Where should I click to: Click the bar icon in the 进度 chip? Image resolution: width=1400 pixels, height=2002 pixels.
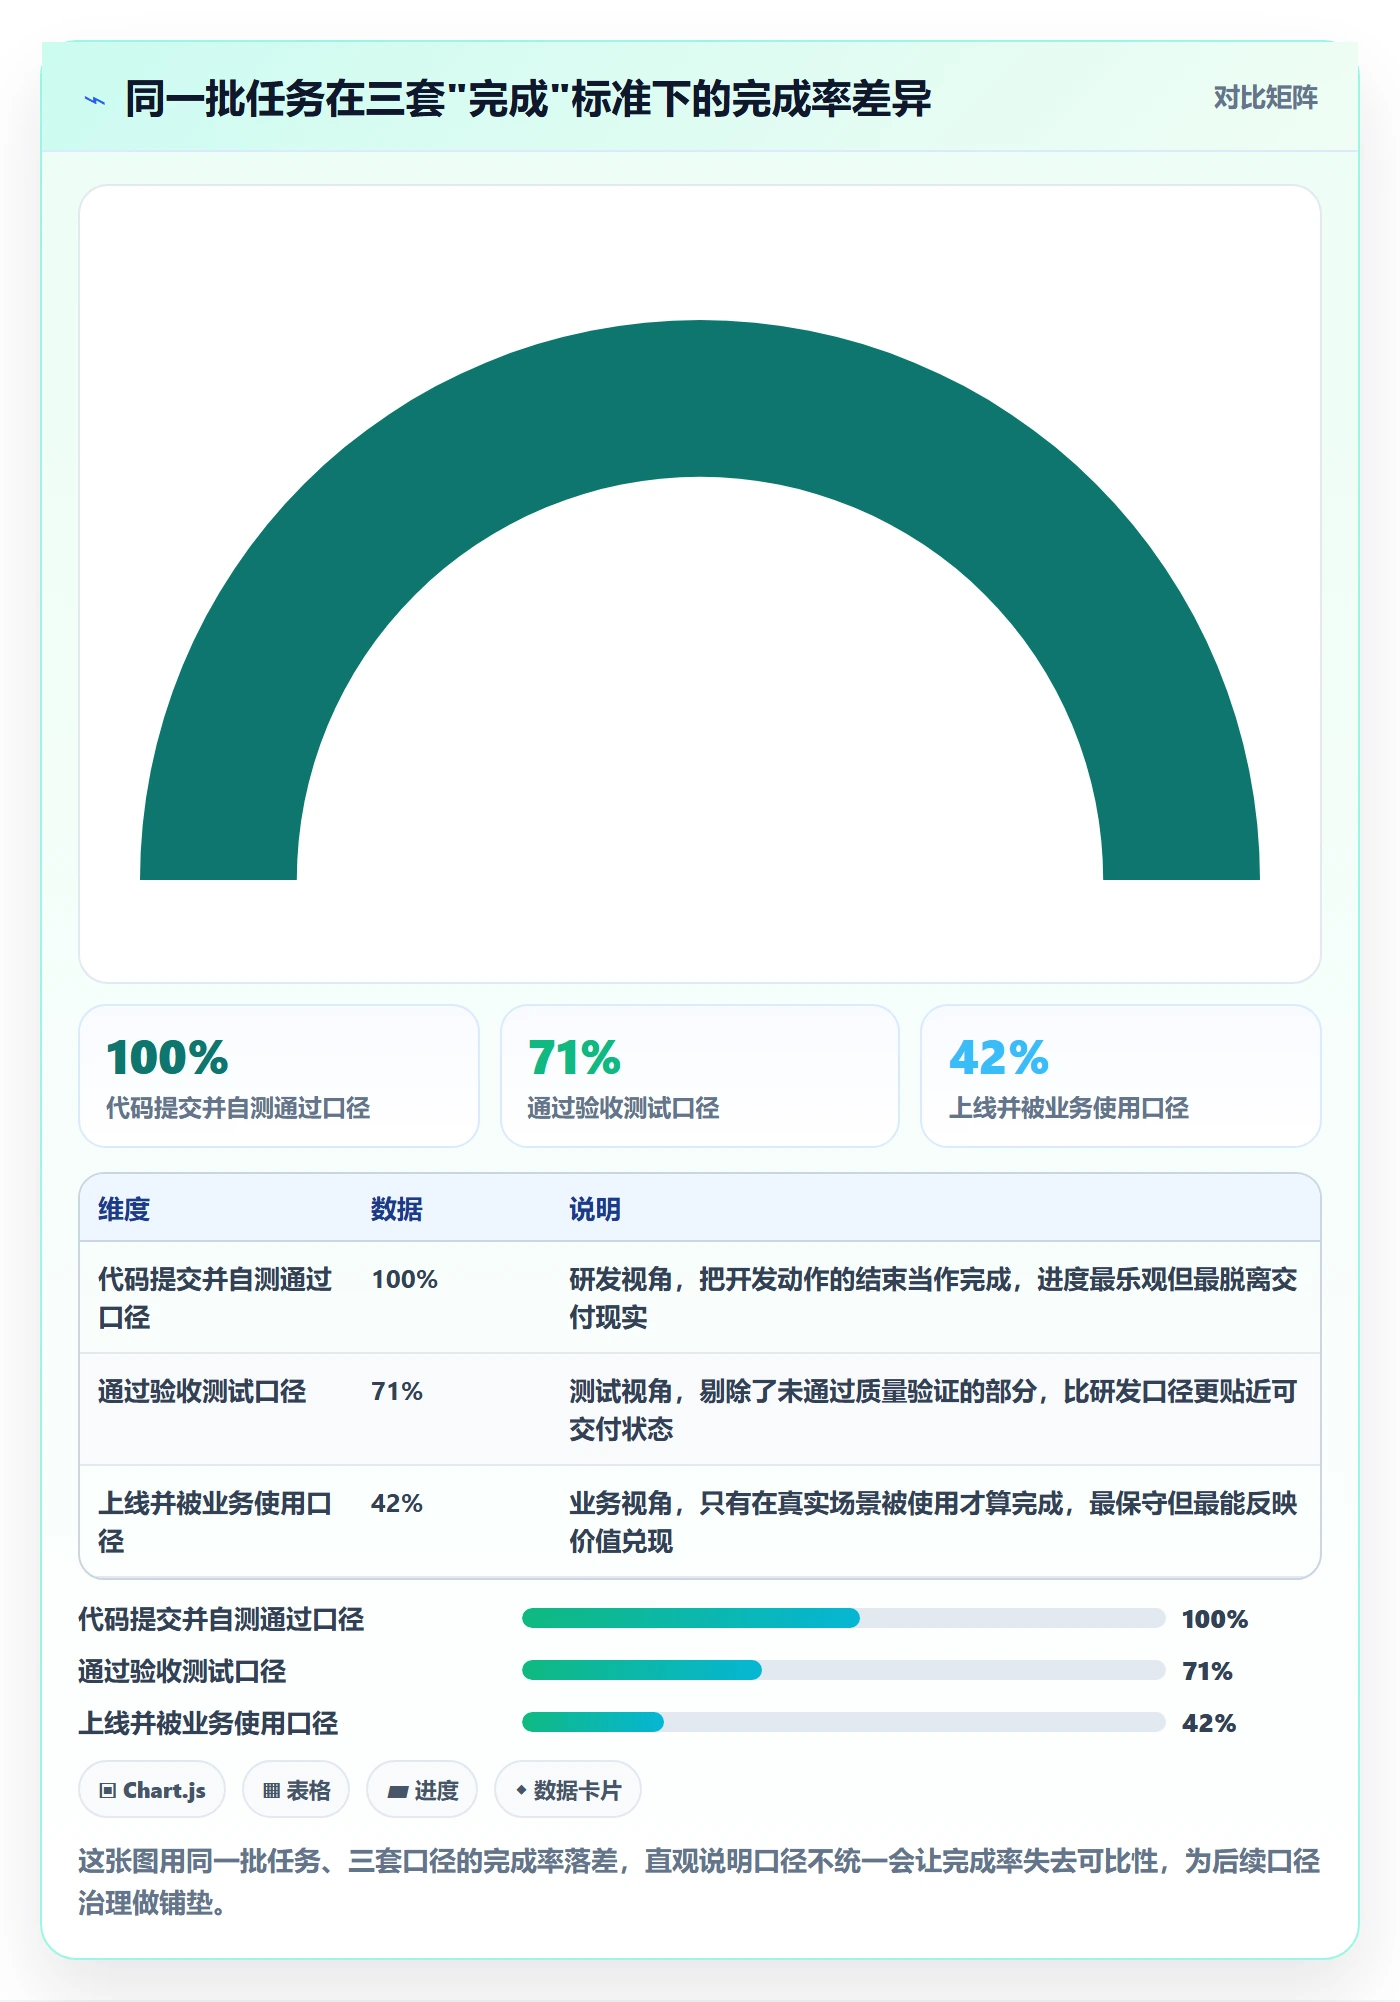pyautogui.click(x=397, y=1792)
